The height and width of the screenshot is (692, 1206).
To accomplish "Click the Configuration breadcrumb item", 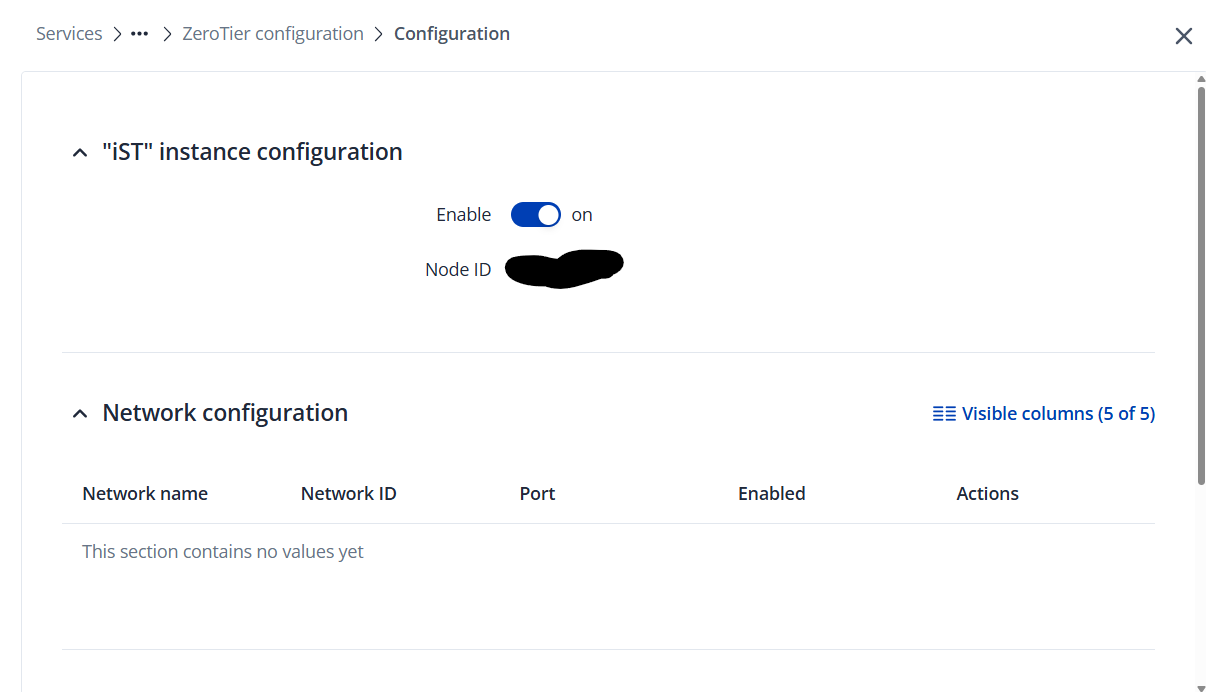I will [x=452, y=34].
